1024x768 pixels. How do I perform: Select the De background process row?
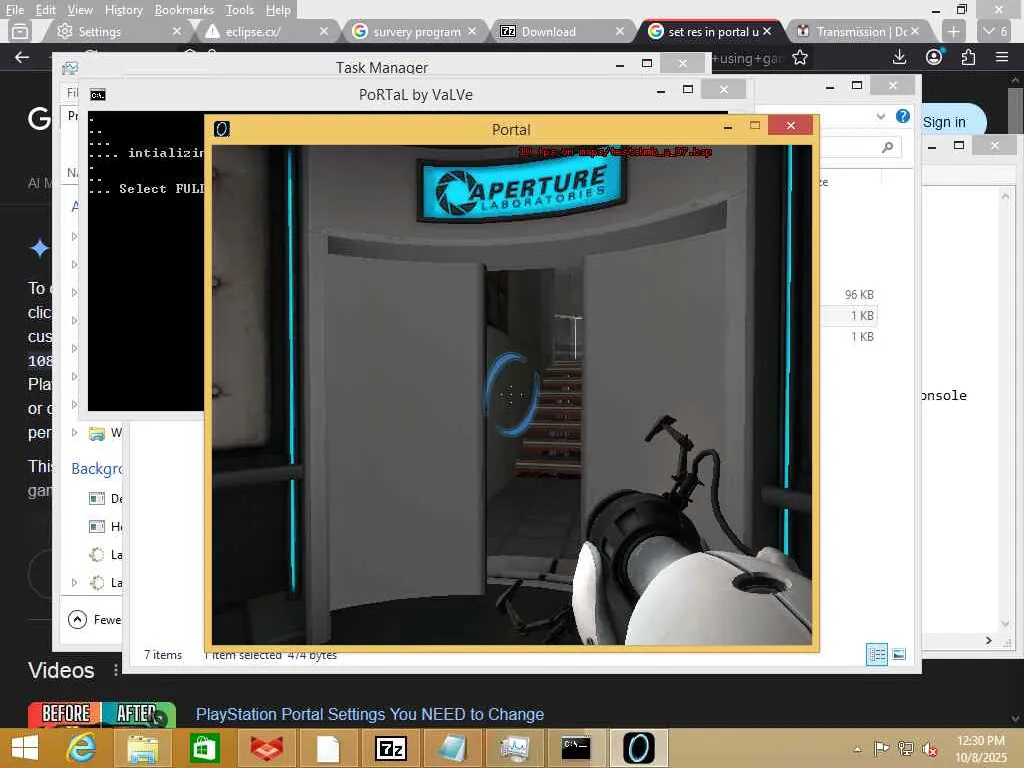[x=106, y=498]
